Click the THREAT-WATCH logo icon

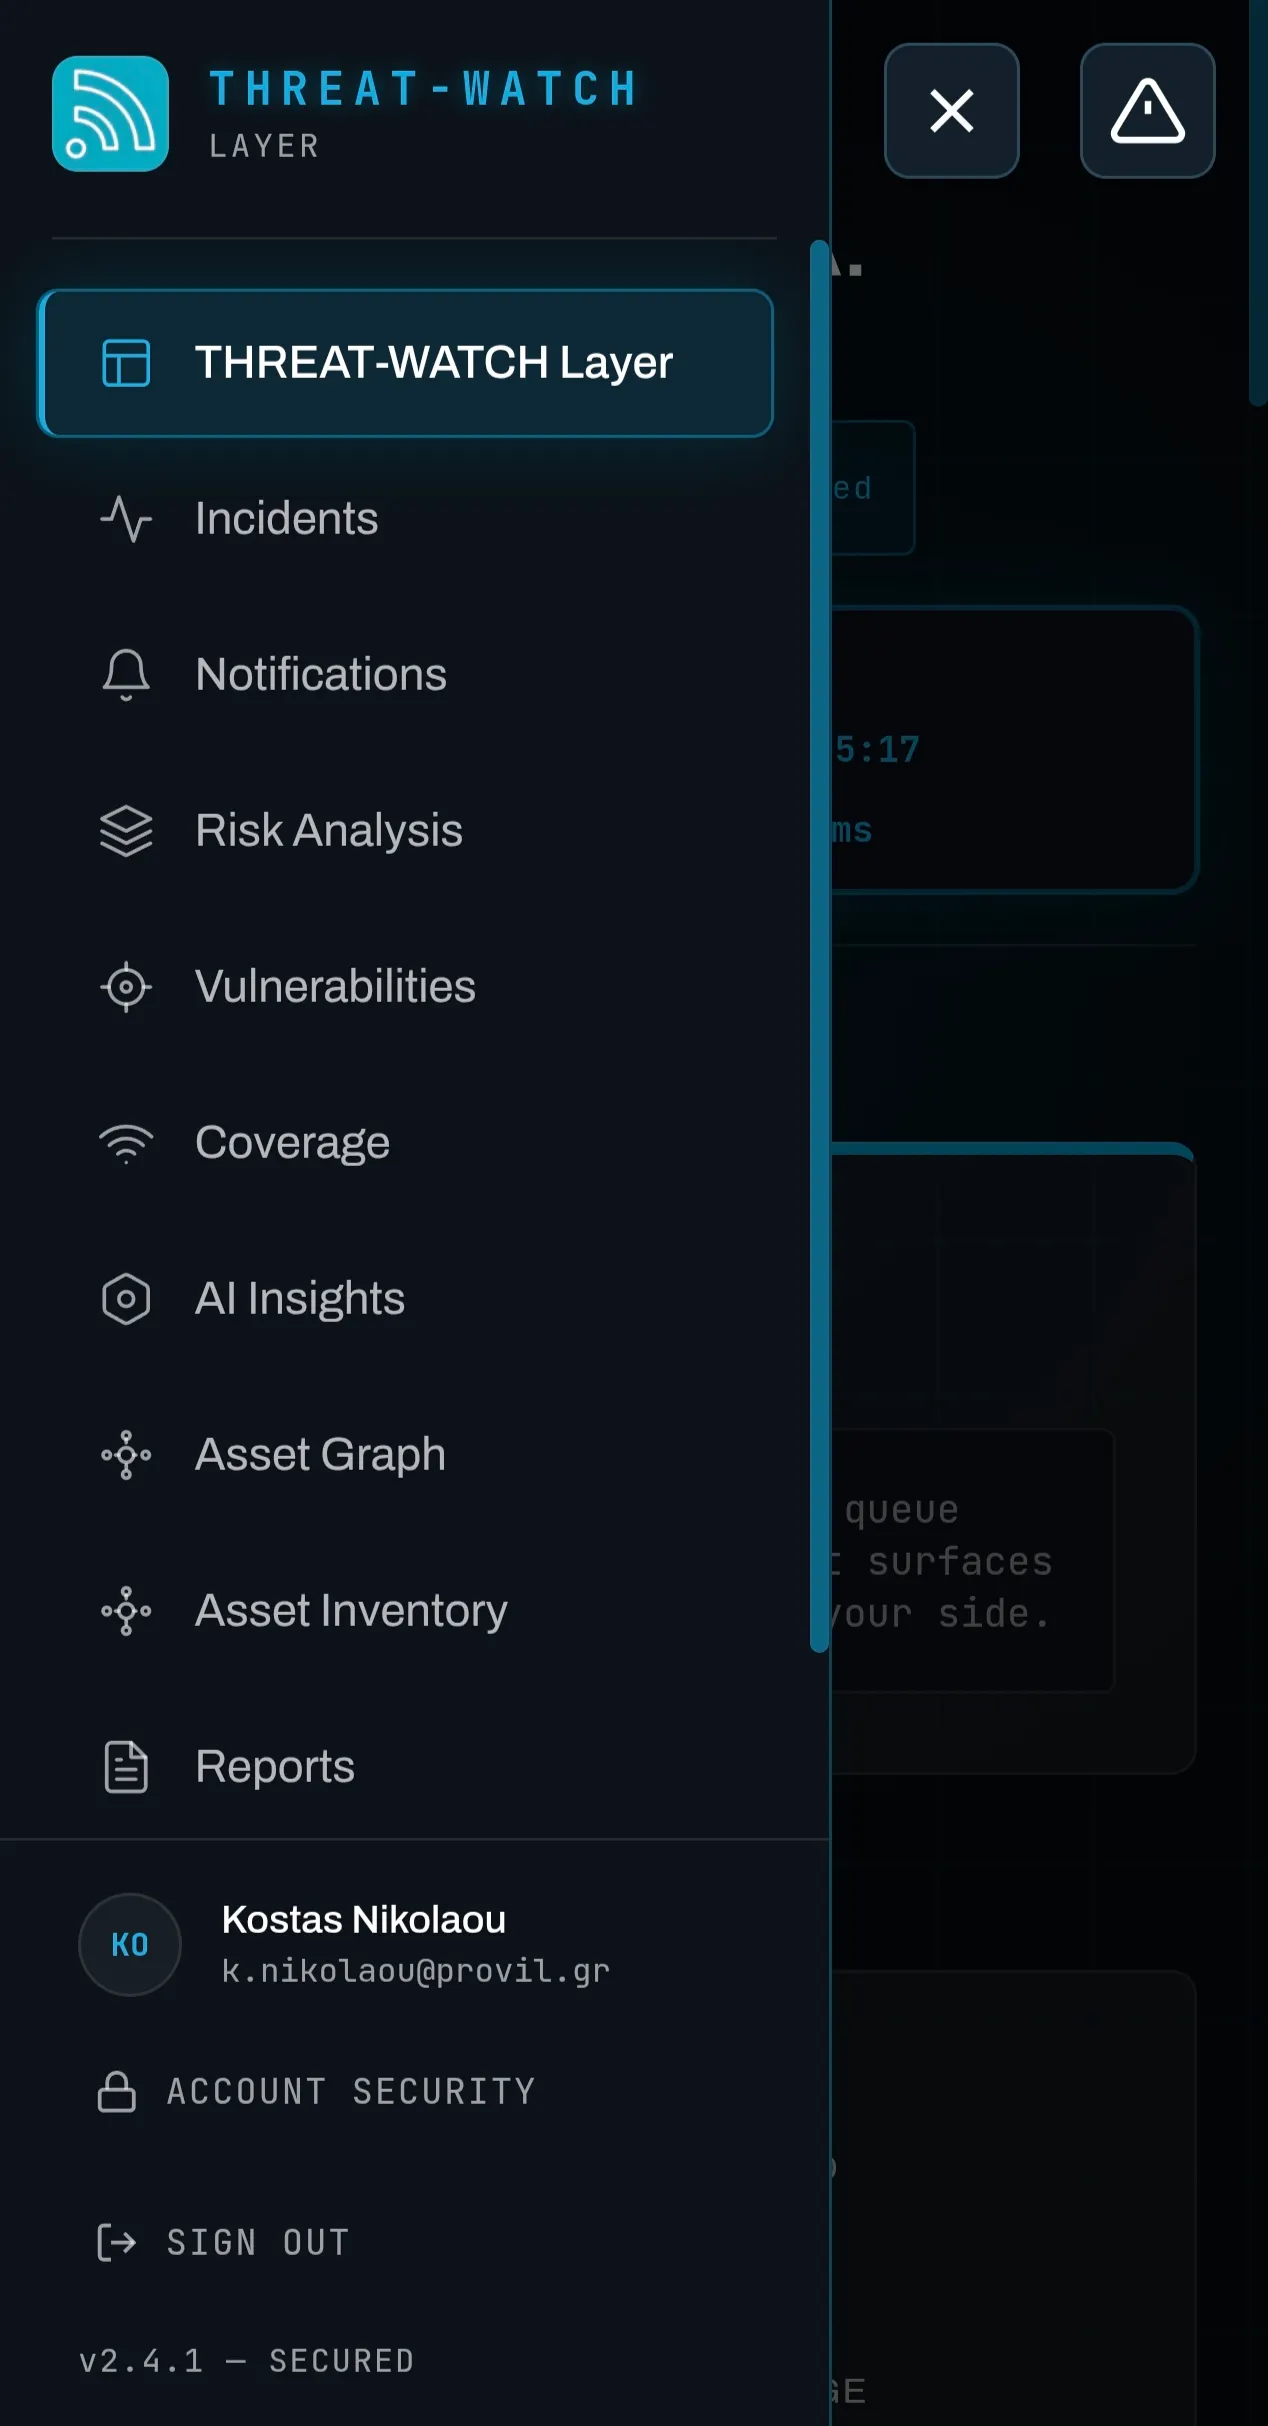[x=110, y=114]
